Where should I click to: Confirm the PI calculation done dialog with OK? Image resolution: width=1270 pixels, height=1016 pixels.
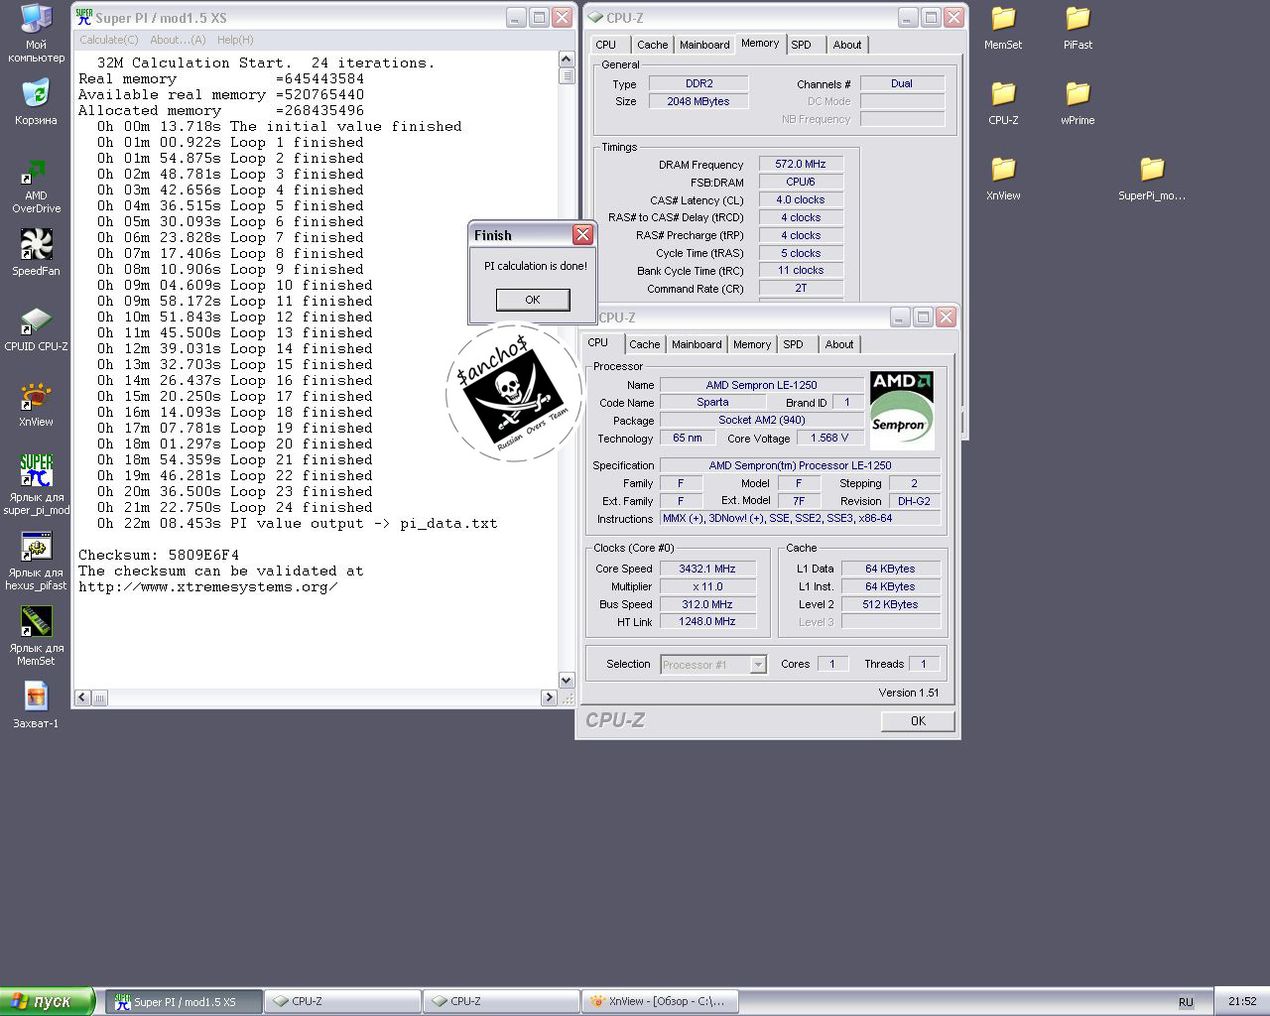[533, 300]
